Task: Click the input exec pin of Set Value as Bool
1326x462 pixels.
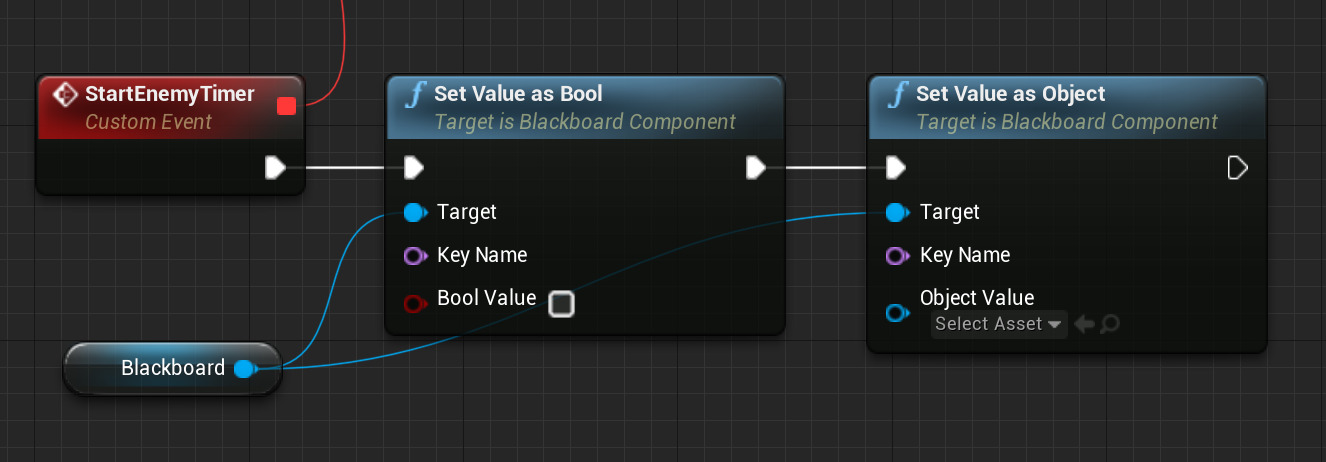Action: pos(413,167)
